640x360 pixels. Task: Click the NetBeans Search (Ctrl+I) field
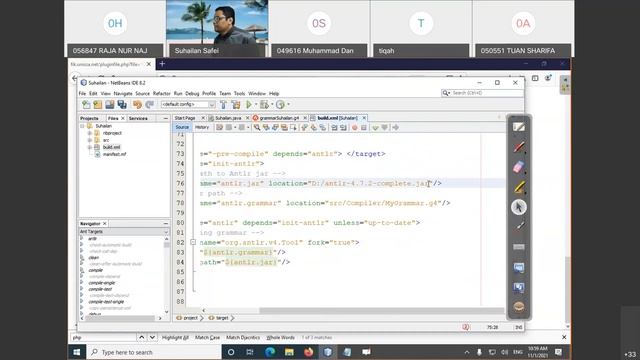[482, 93]
